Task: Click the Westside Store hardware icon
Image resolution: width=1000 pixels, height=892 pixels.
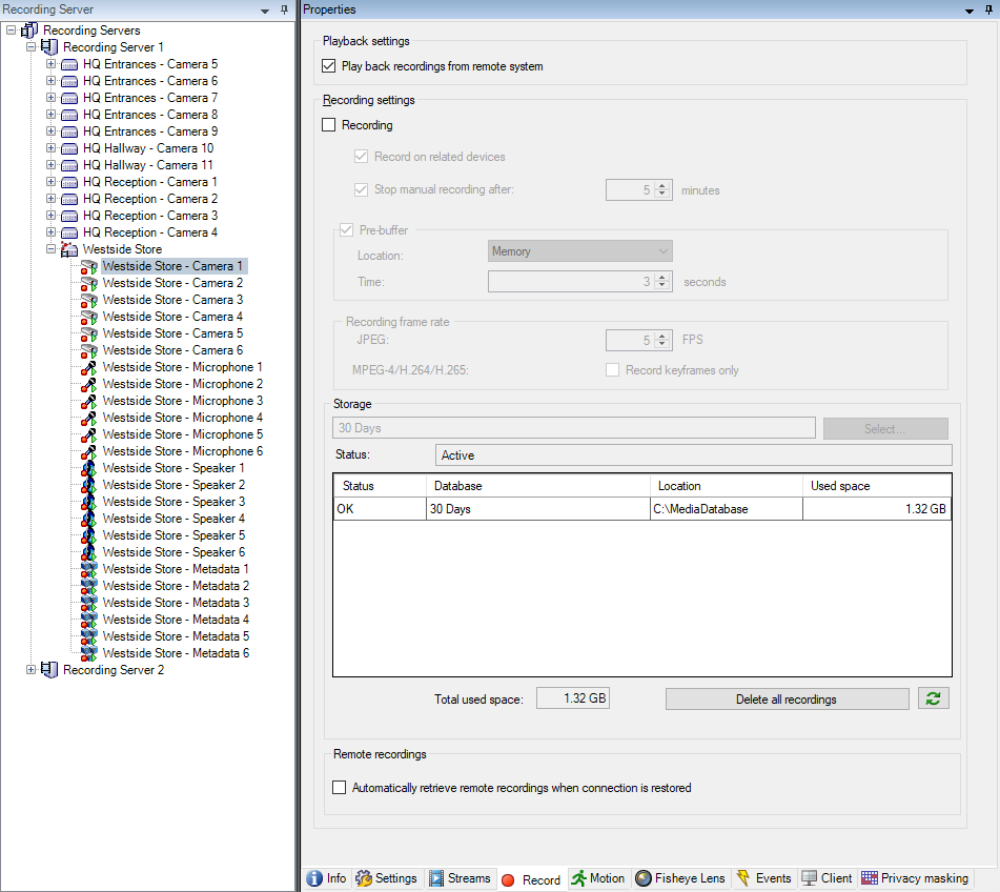Action: [70, 249]
